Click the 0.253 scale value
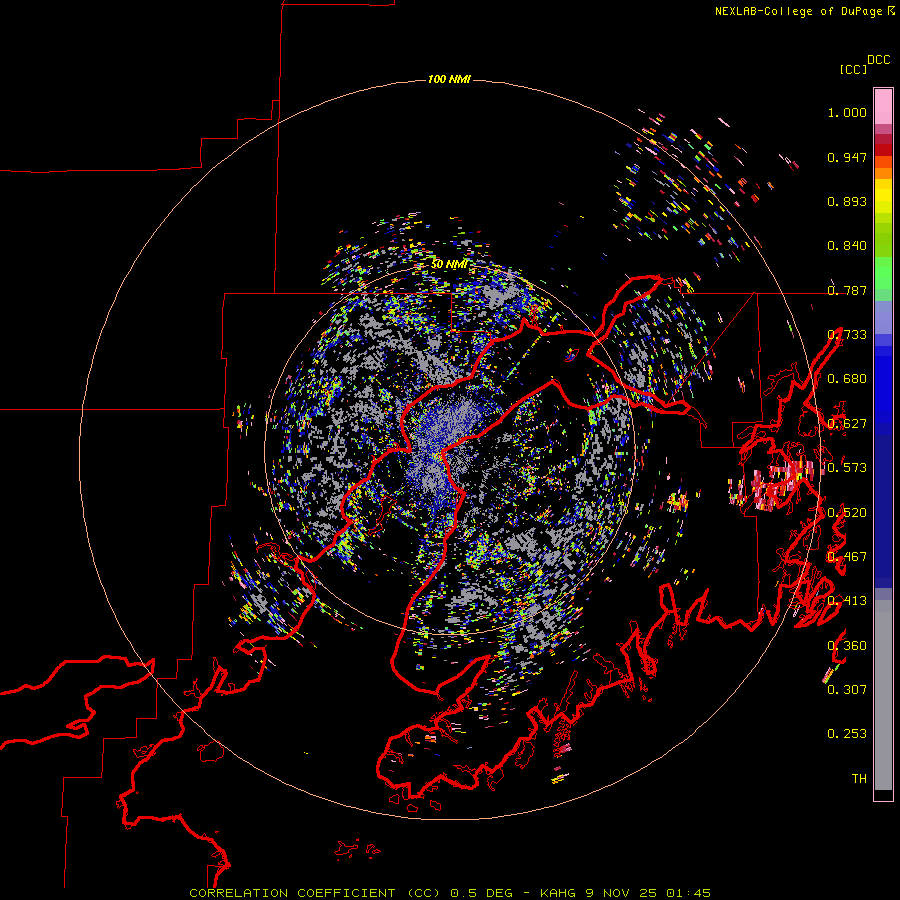Screen dimensions: 900x900 point(847,734)
